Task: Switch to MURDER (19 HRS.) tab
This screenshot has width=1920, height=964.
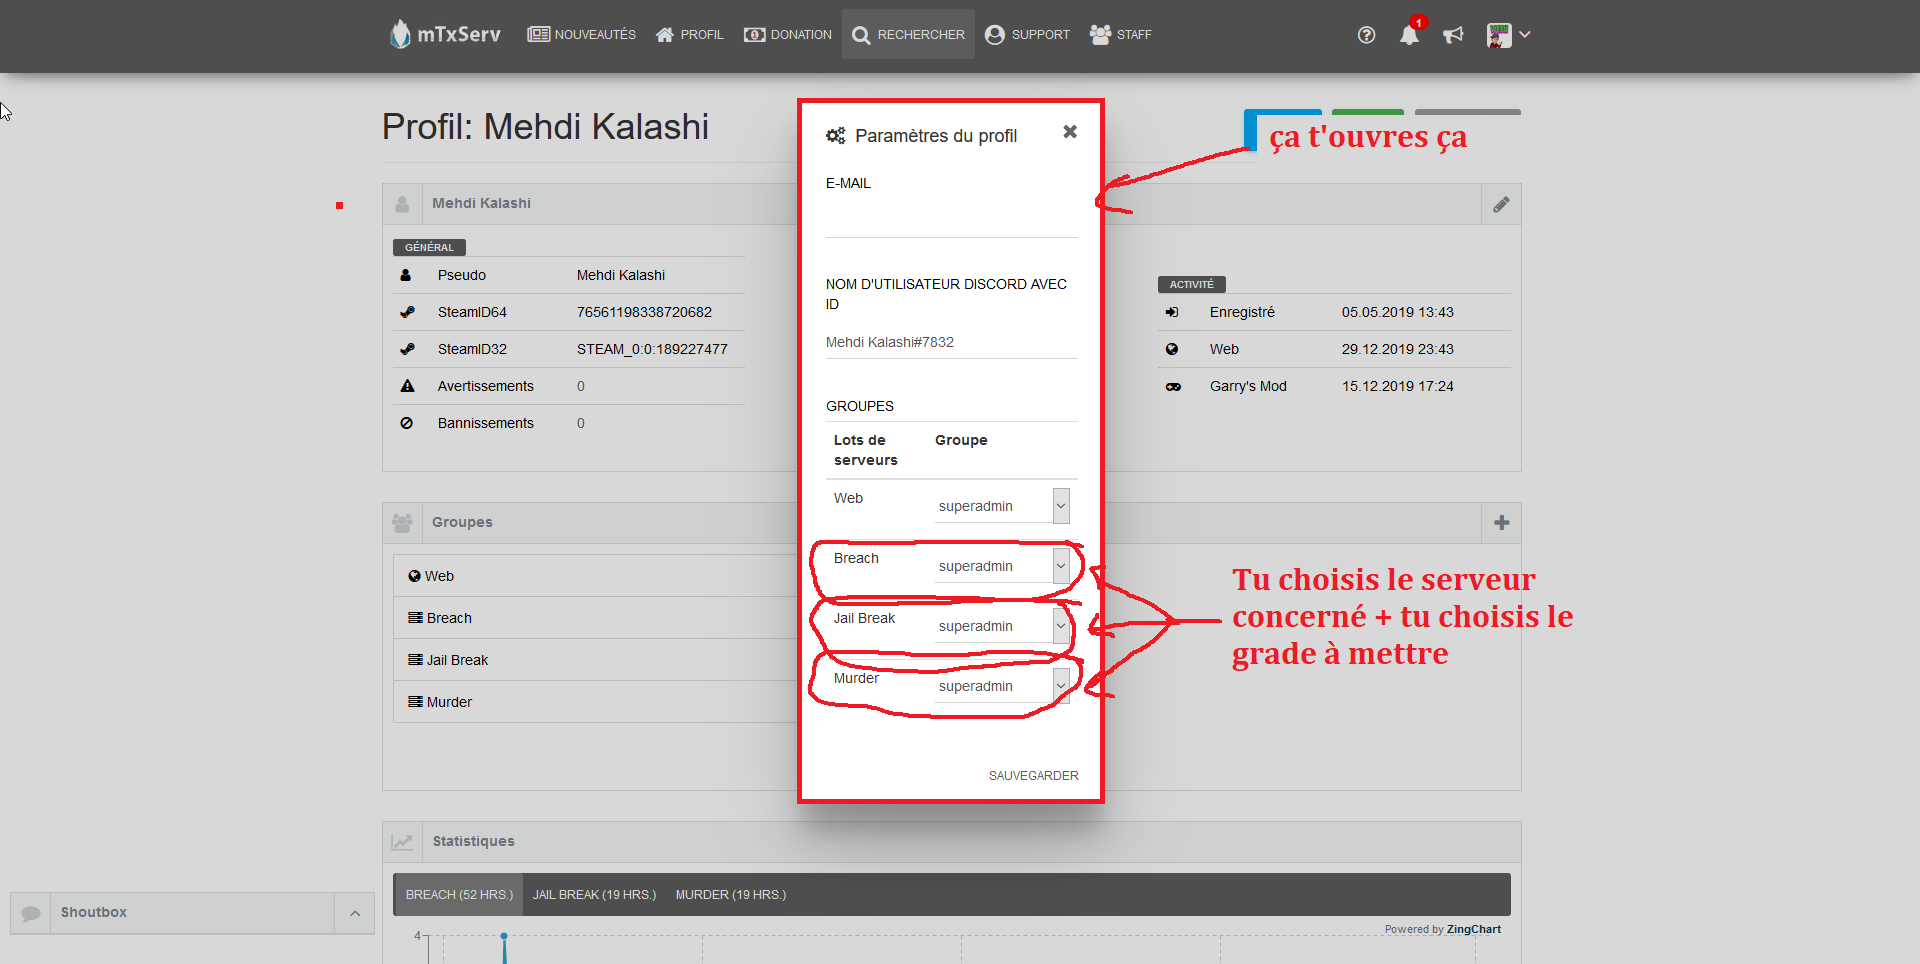Action: [x=731, y=895]
